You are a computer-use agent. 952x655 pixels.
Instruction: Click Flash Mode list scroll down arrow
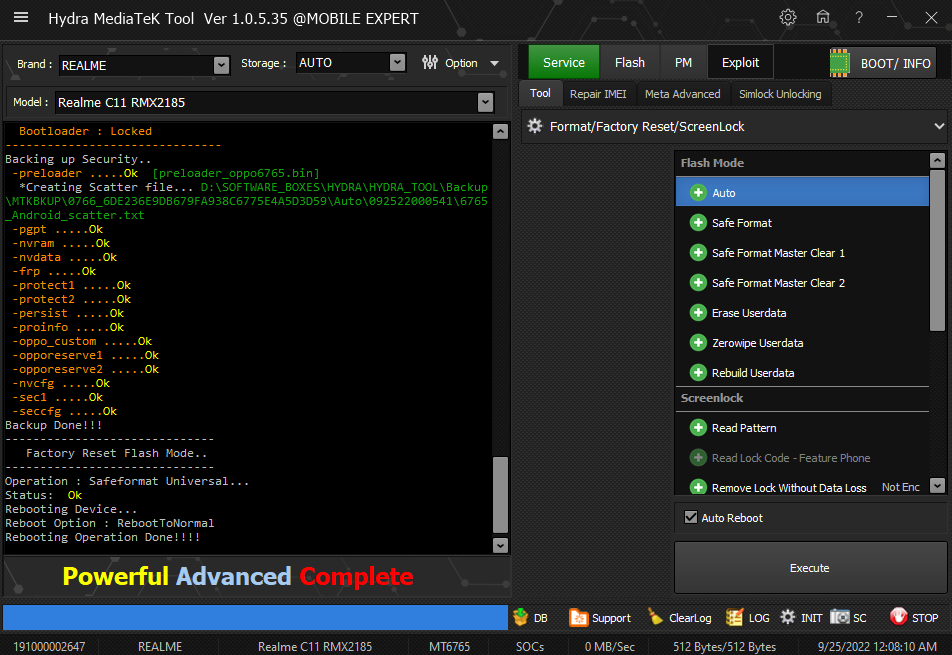[x=937, y=485]
